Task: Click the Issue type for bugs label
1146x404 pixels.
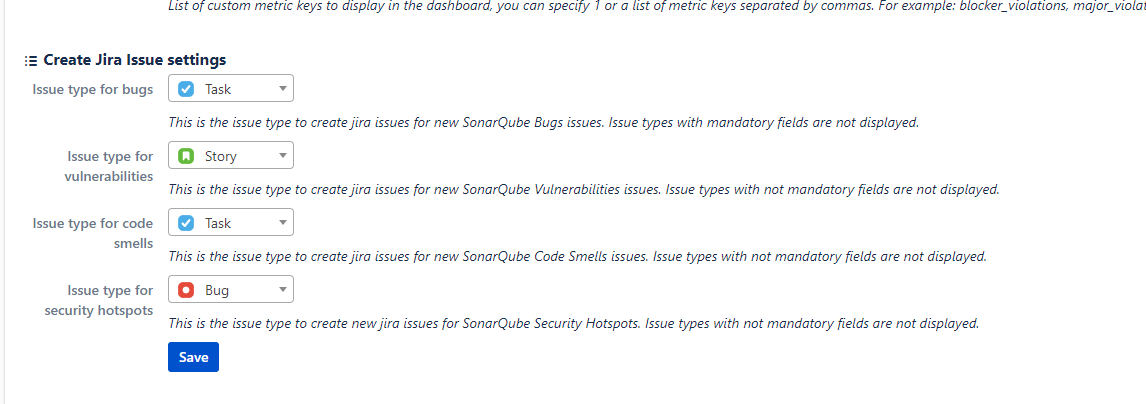Action: point(93,89)
